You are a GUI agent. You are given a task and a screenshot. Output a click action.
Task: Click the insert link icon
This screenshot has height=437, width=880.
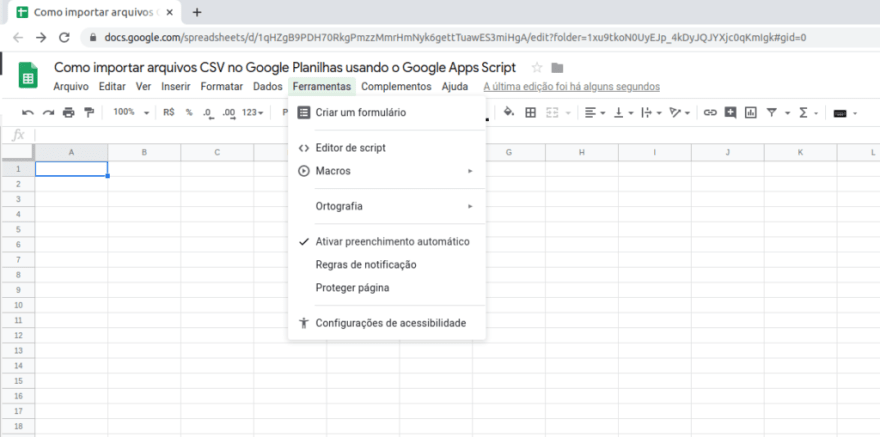[x=710, y=113]
